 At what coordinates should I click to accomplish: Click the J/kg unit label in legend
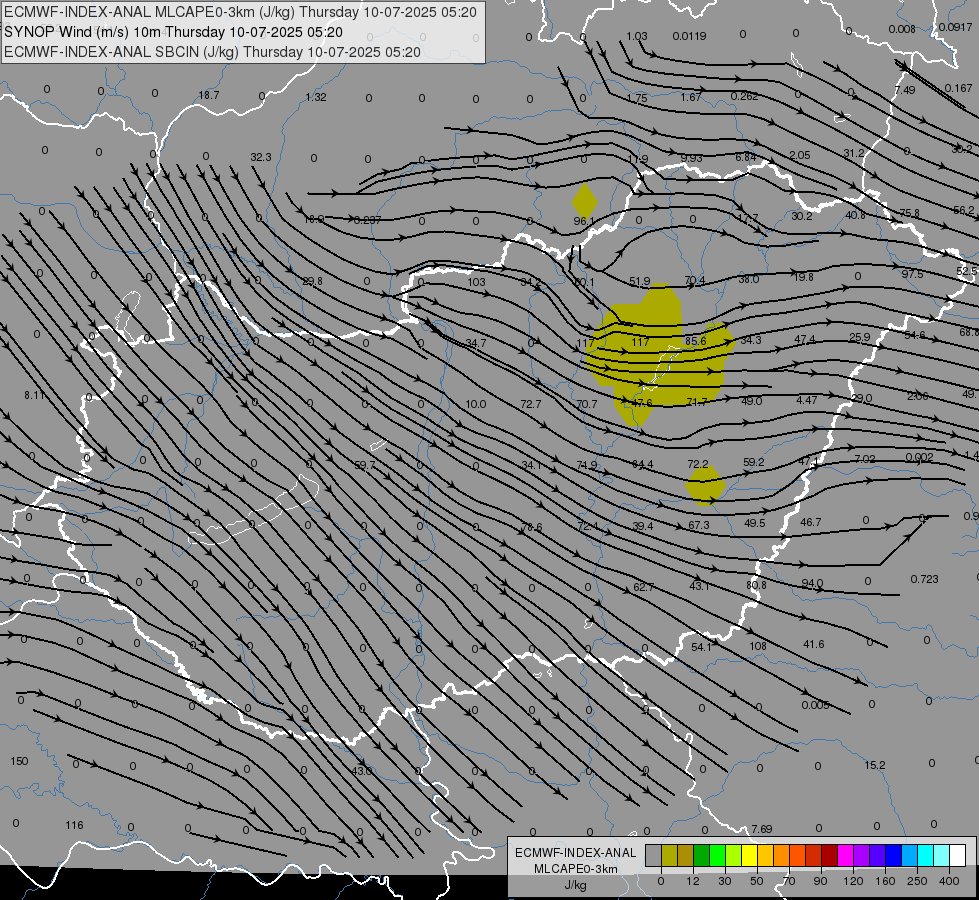[576, 885]
